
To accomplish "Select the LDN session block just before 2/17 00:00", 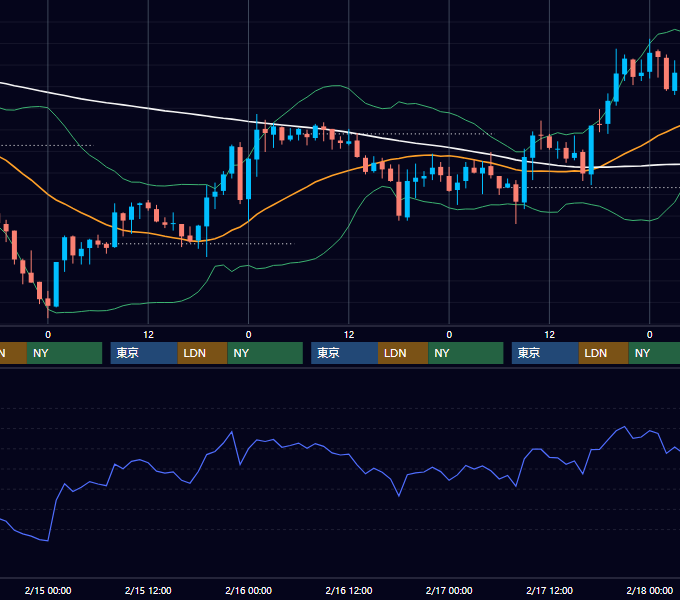I will [403, 353].
